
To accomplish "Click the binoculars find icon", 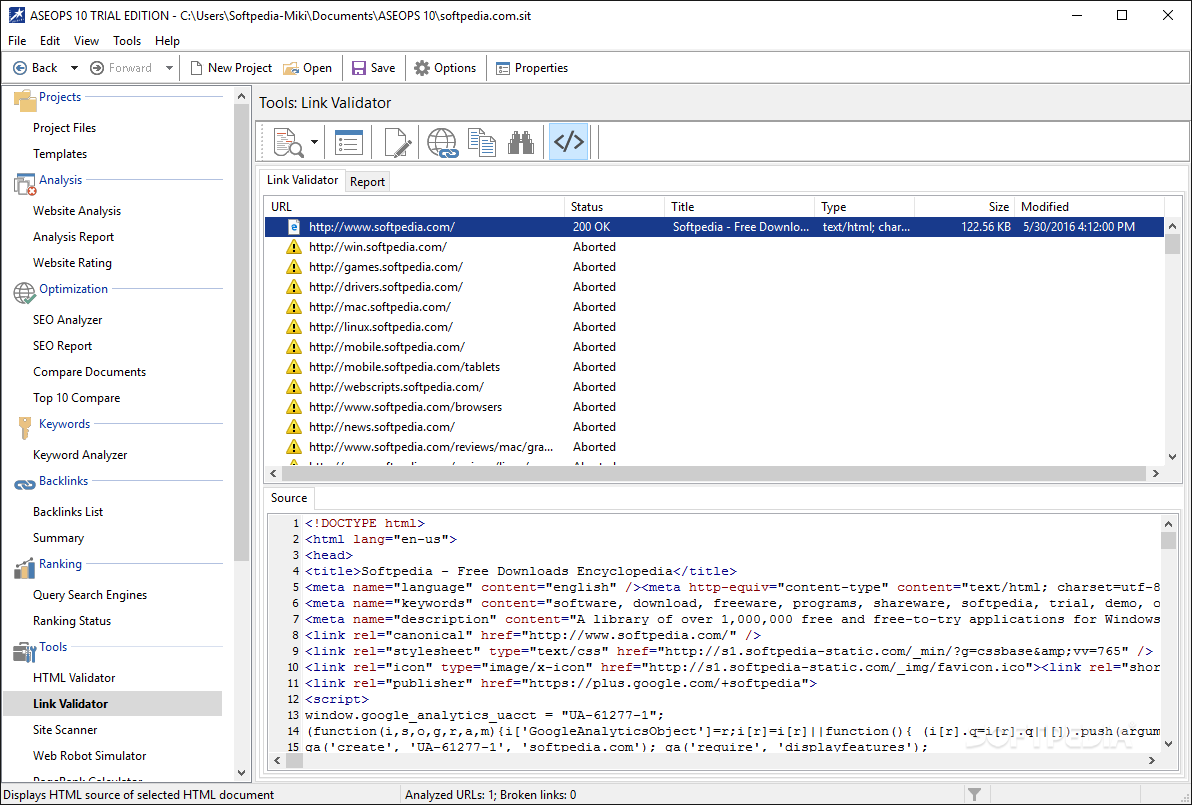I will (x=521, y=142).
